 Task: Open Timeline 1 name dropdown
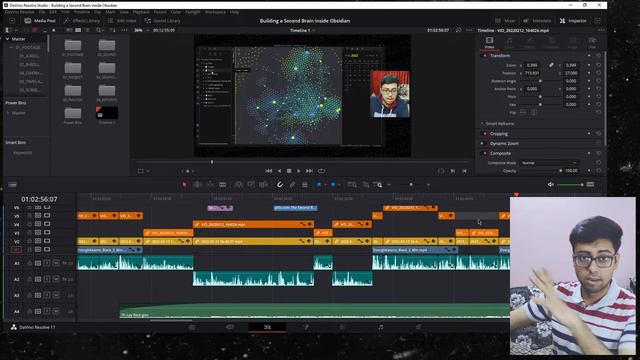coord(302,30)
